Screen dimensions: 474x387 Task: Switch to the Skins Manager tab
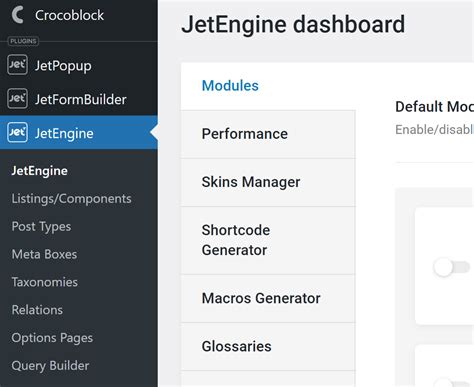[268, 182]
